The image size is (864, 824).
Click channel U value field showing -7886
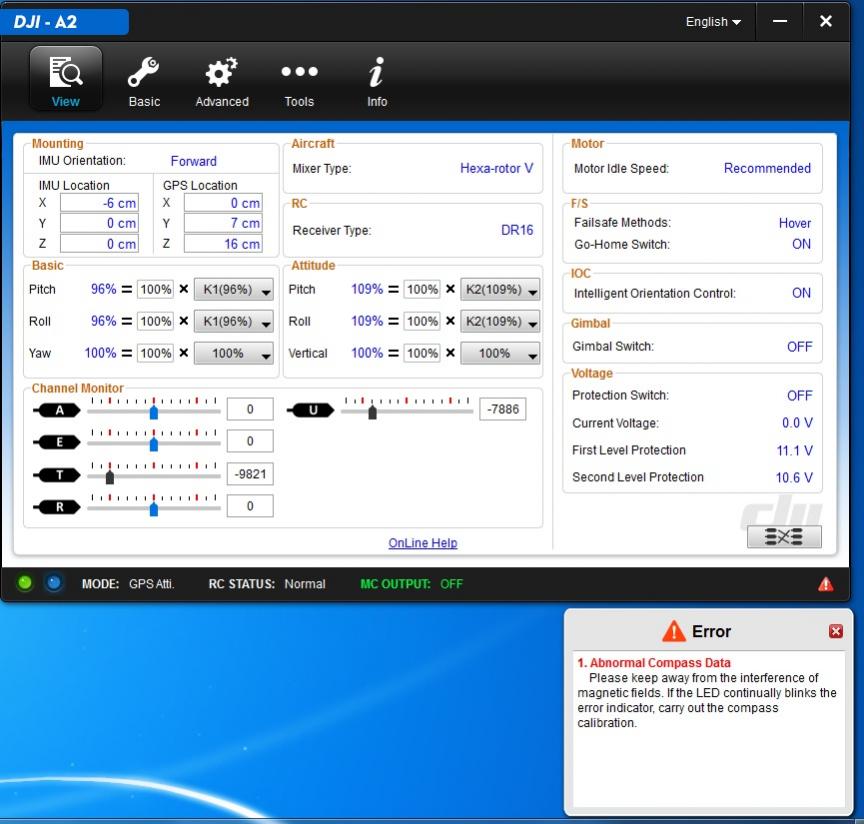[x=503, y=409]
